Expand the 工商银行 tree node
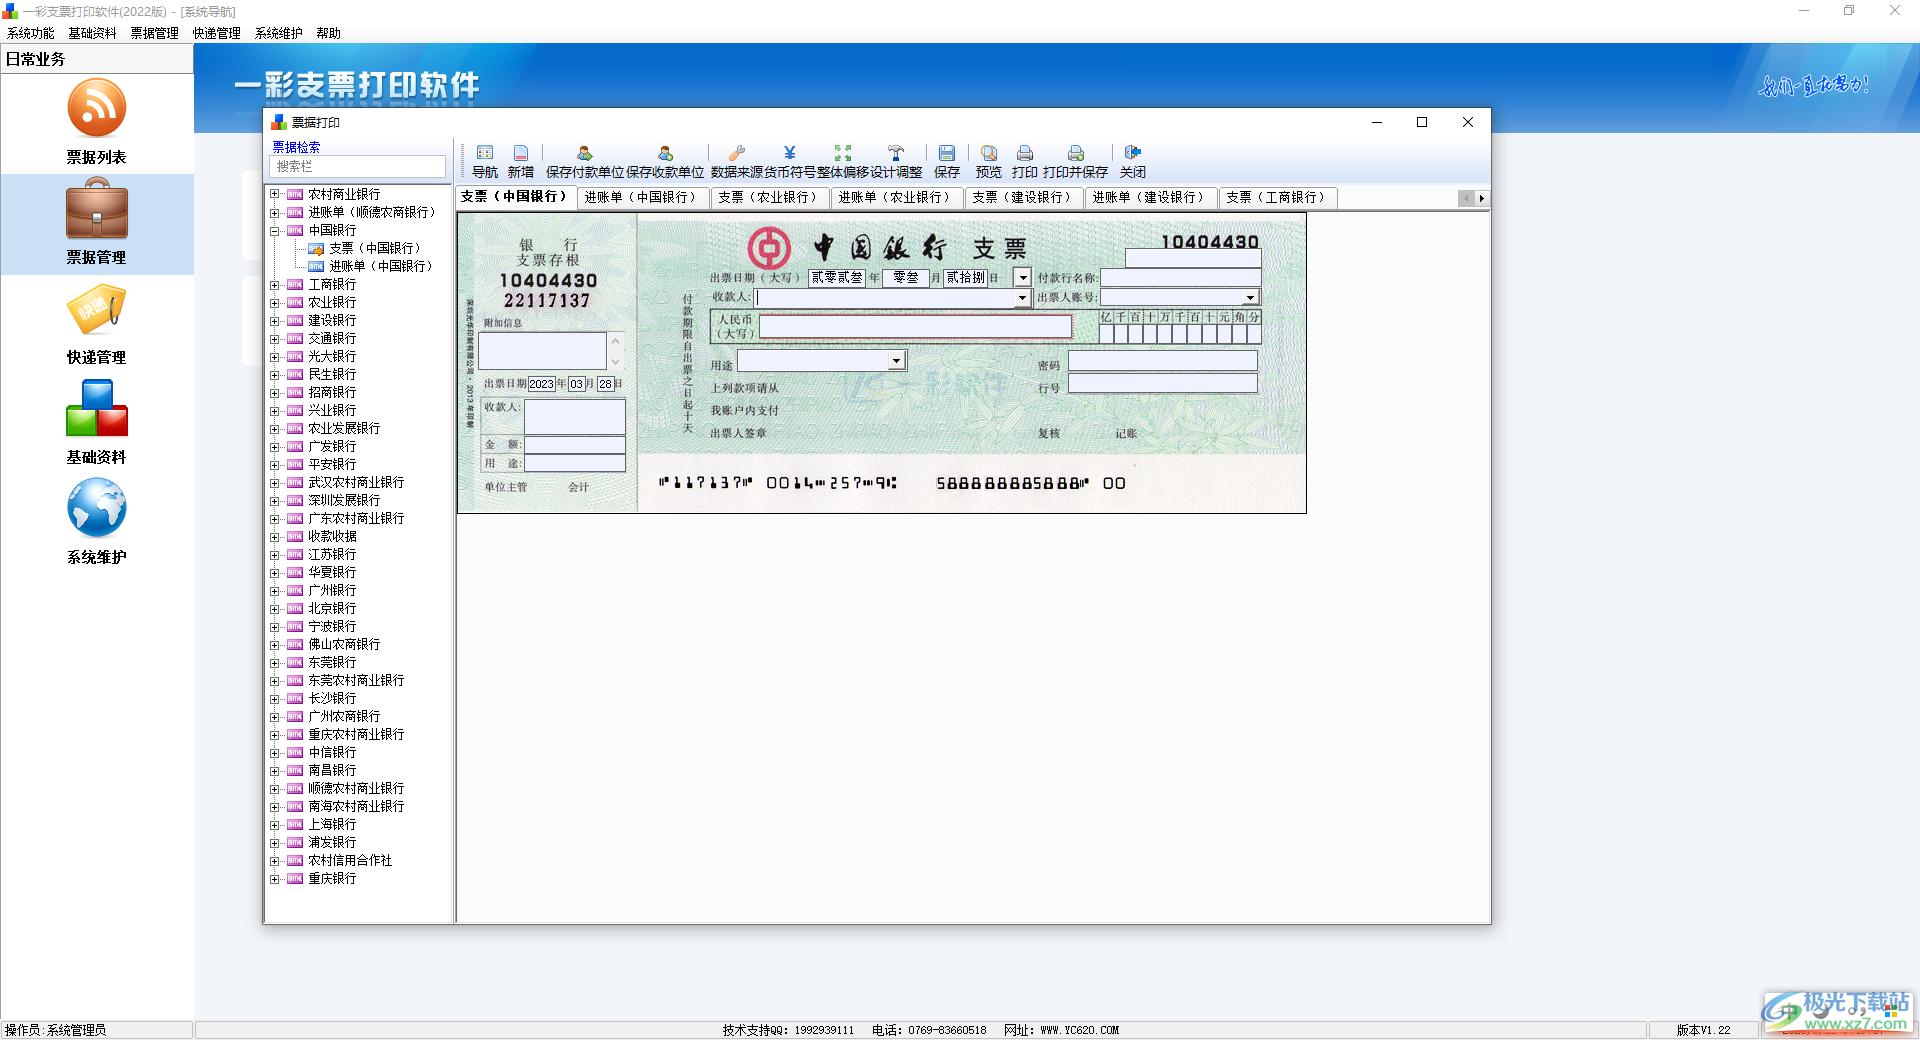This screenshot has height=1040, width=1920. tap(275, 285)
